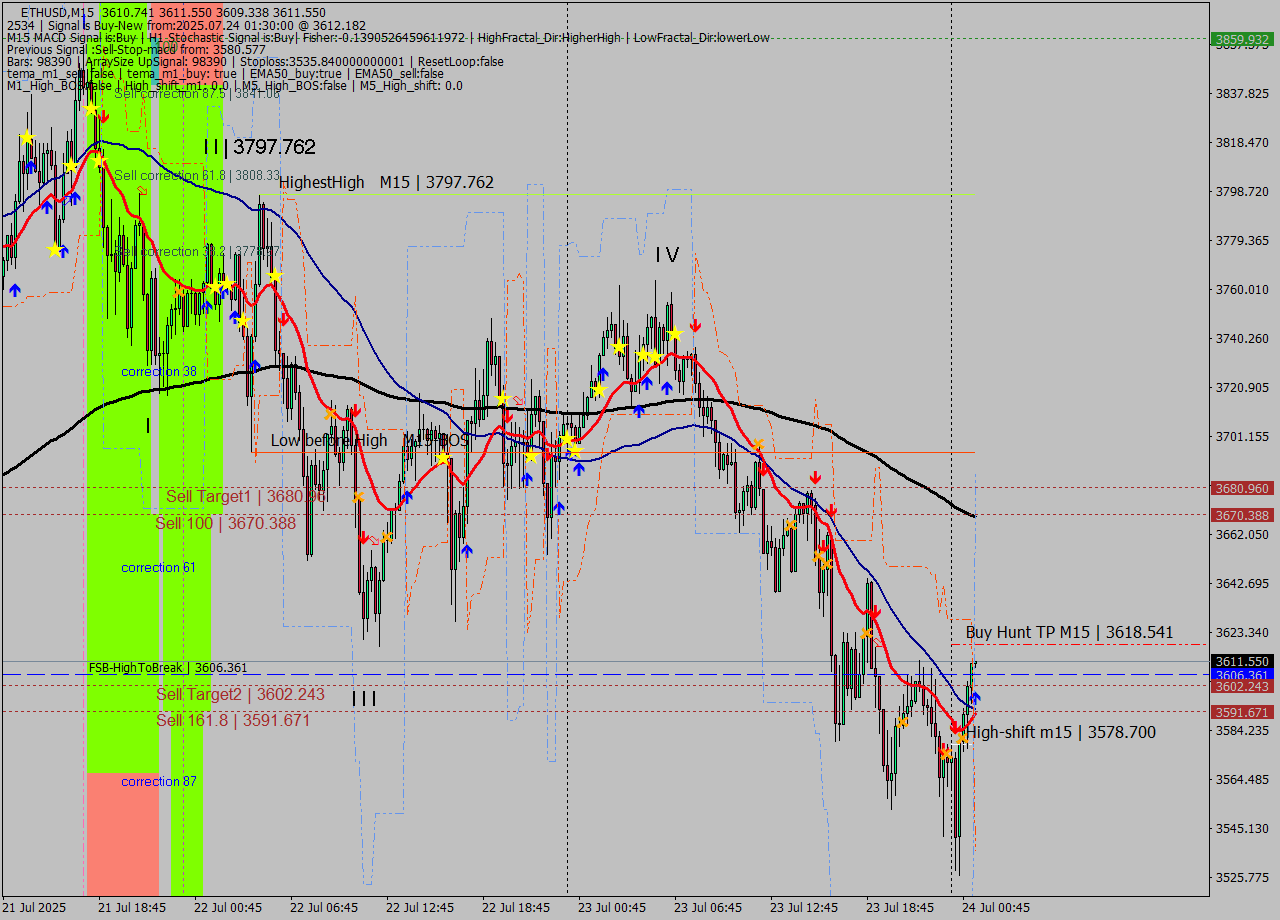
Task: Select the Sell 161.8 level label
Action: pos(233,720)
